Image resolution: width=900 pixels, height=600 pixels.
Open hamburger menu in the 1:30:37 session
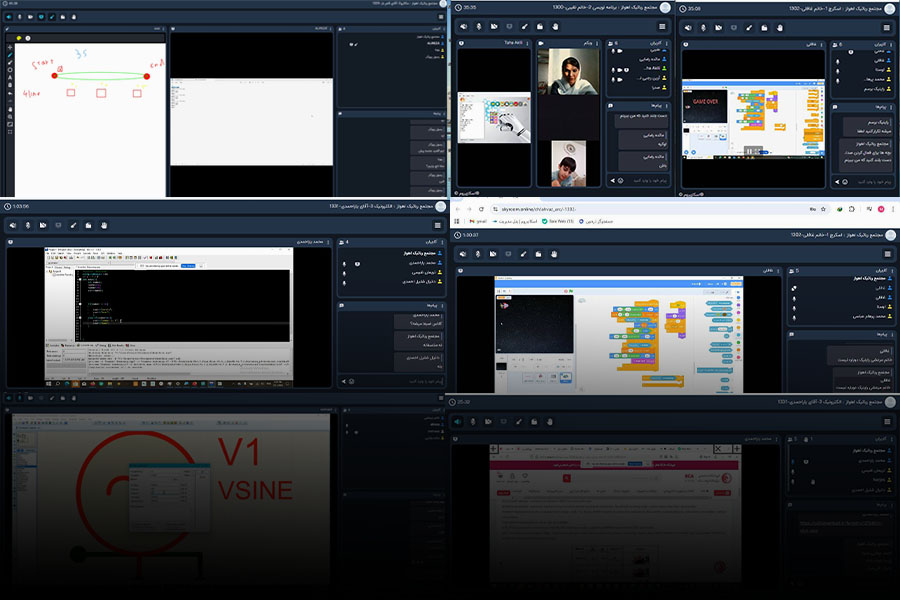[x=886, y=254]
